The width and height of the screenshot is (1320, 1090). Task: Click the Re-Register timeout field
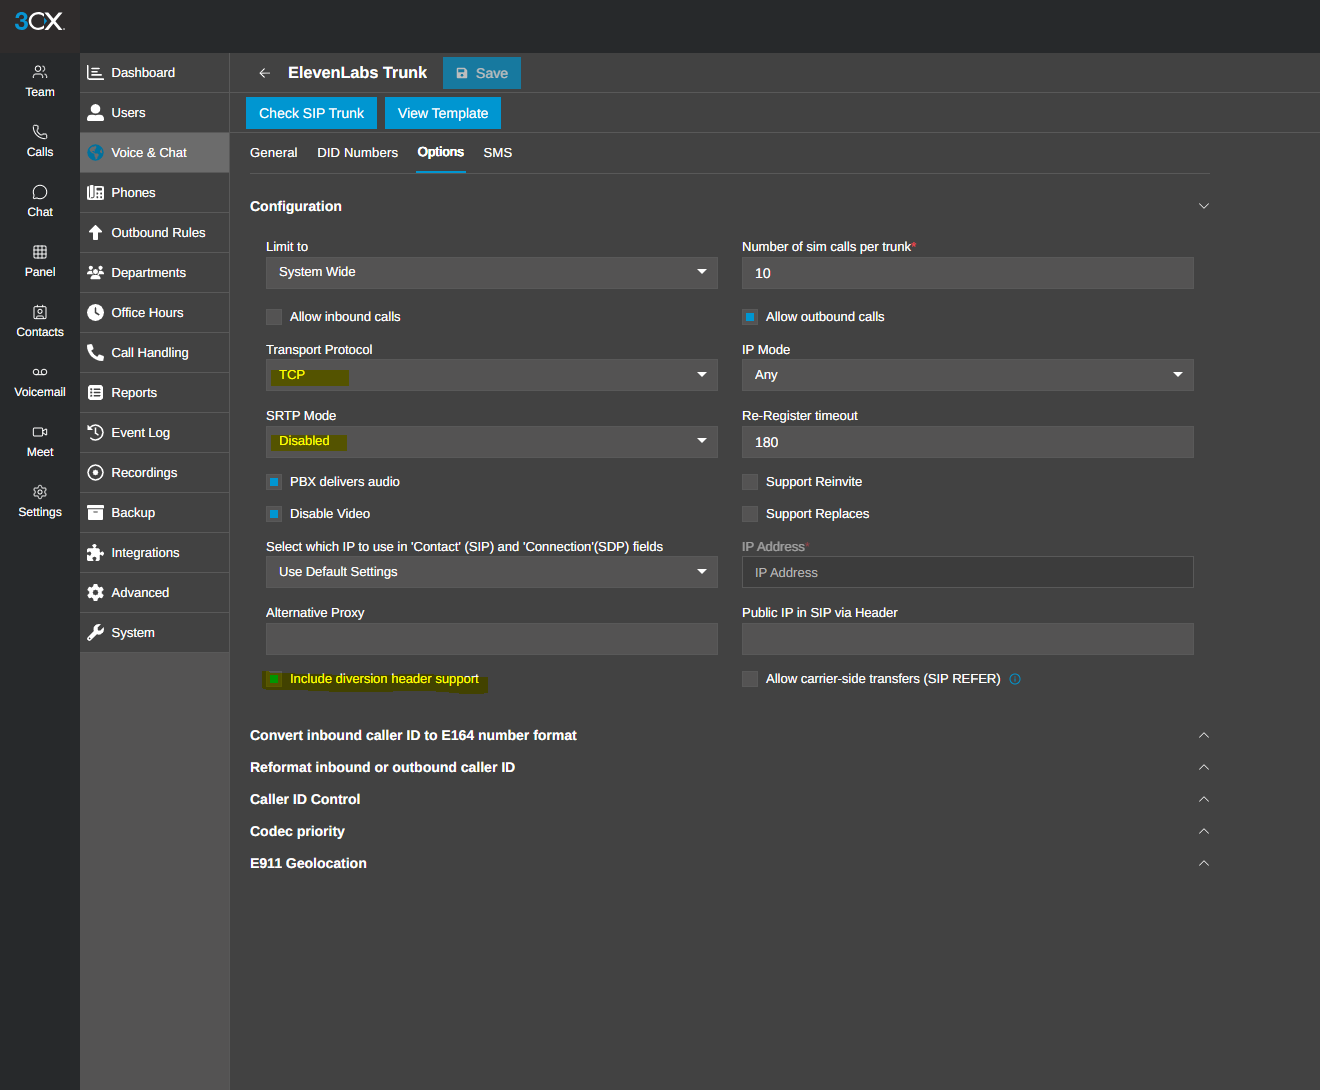[x=968, y=442]
